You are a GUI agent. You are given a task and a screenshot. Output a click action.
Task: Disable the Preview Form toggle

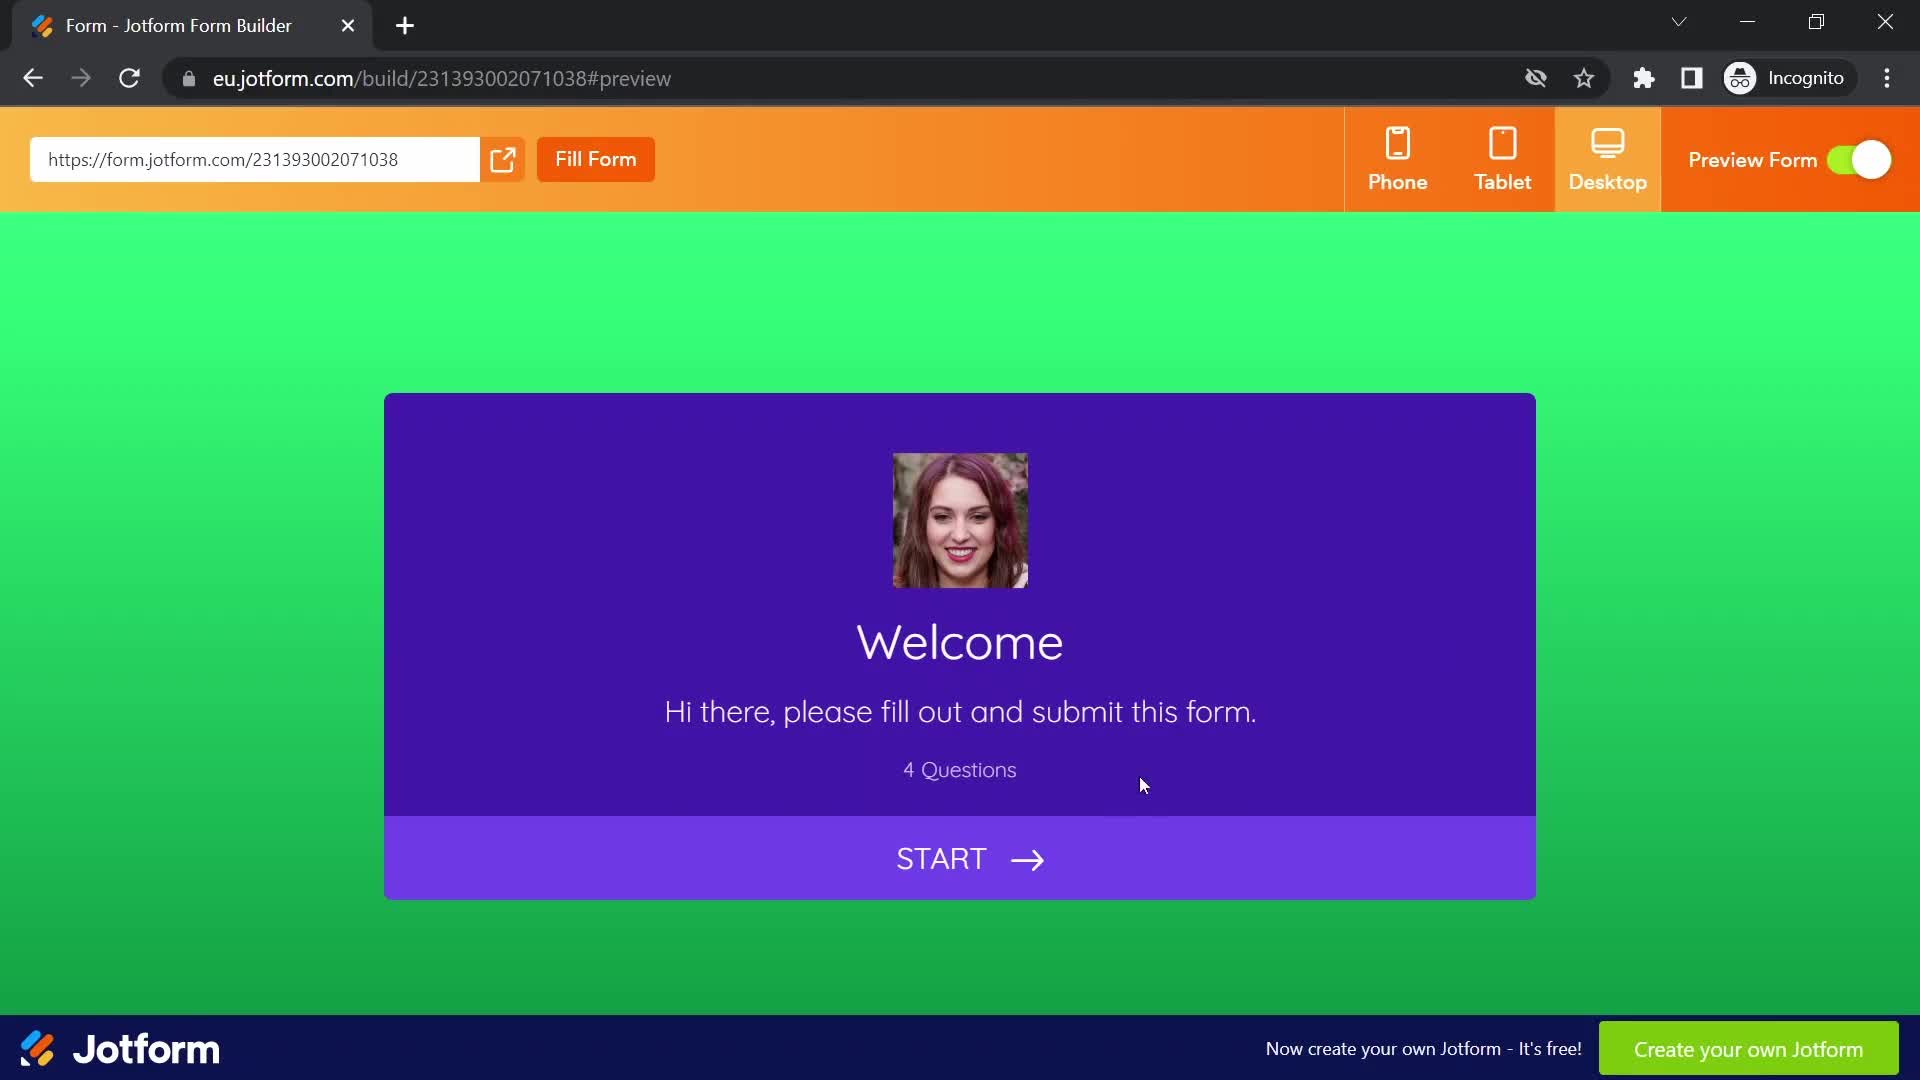[x=1865, y=160]
